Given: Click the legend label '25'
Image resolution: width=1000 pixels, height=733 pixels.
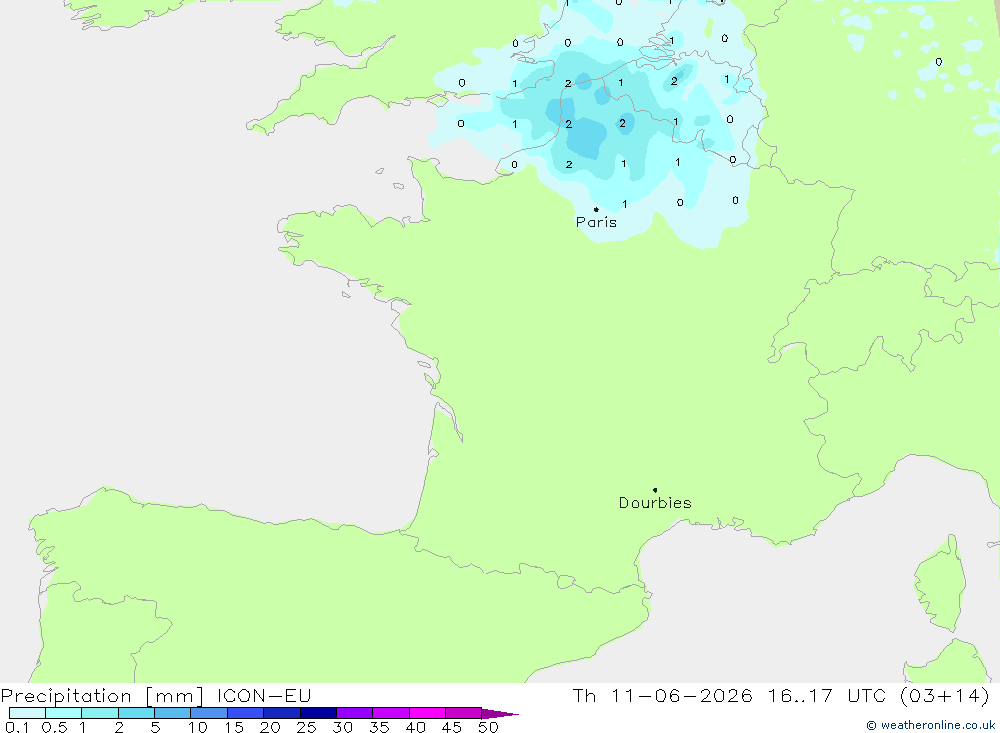Looking at the screenshot, I should [307, 727].
